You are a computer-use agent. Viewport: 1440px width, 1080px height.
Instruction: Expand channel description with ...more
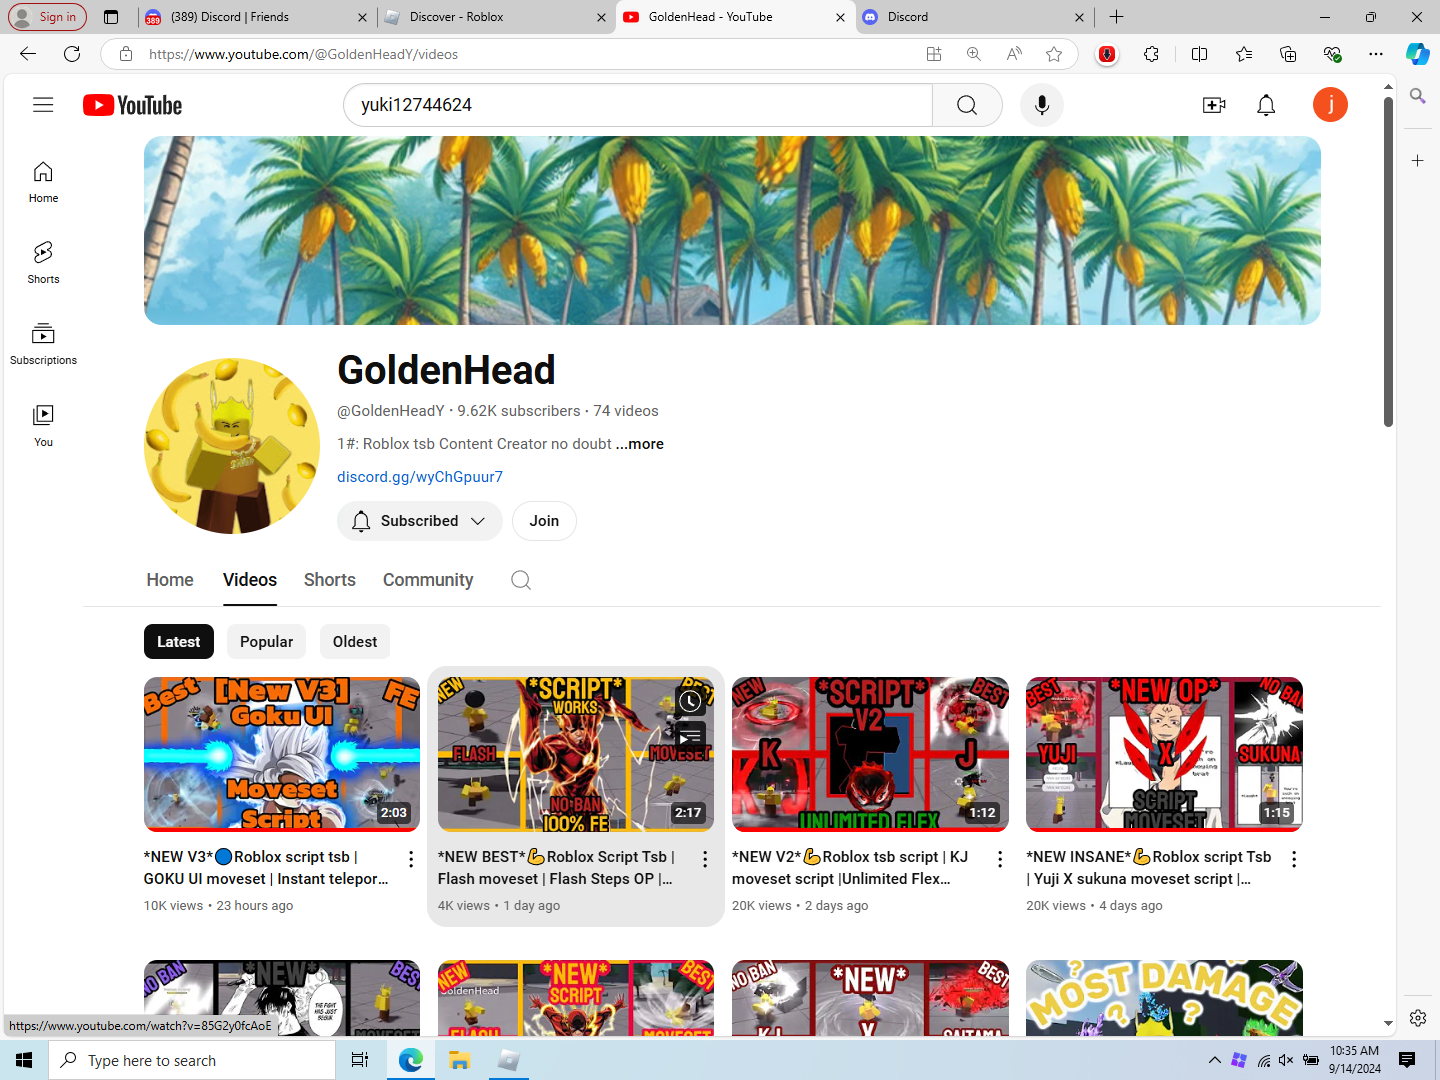640,444
